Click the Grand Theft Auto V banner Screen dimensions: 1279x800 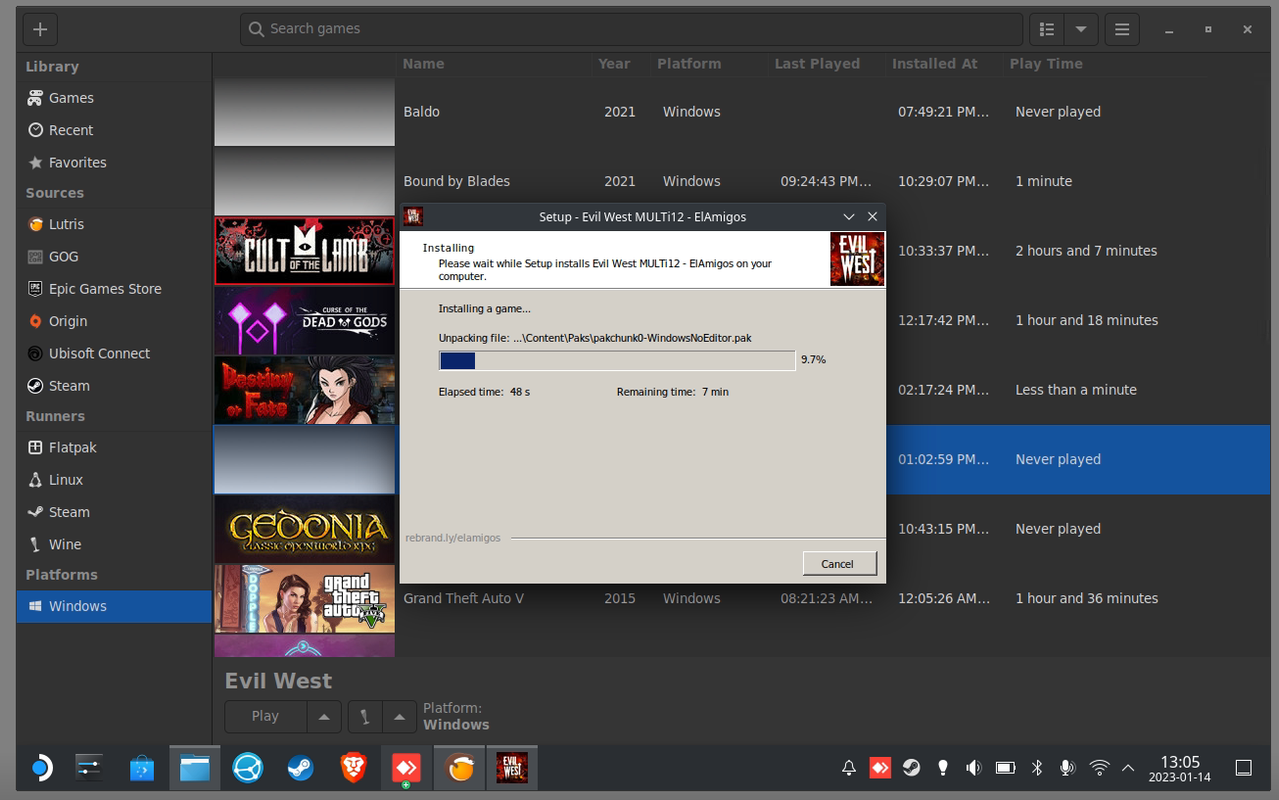[x=304, y=598]
